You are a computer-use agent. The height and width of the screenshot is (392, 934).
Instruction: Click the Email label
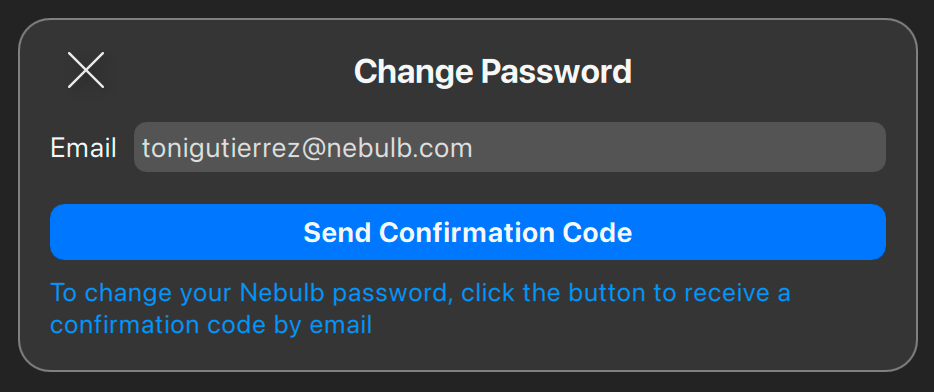(x=83, y=148)
